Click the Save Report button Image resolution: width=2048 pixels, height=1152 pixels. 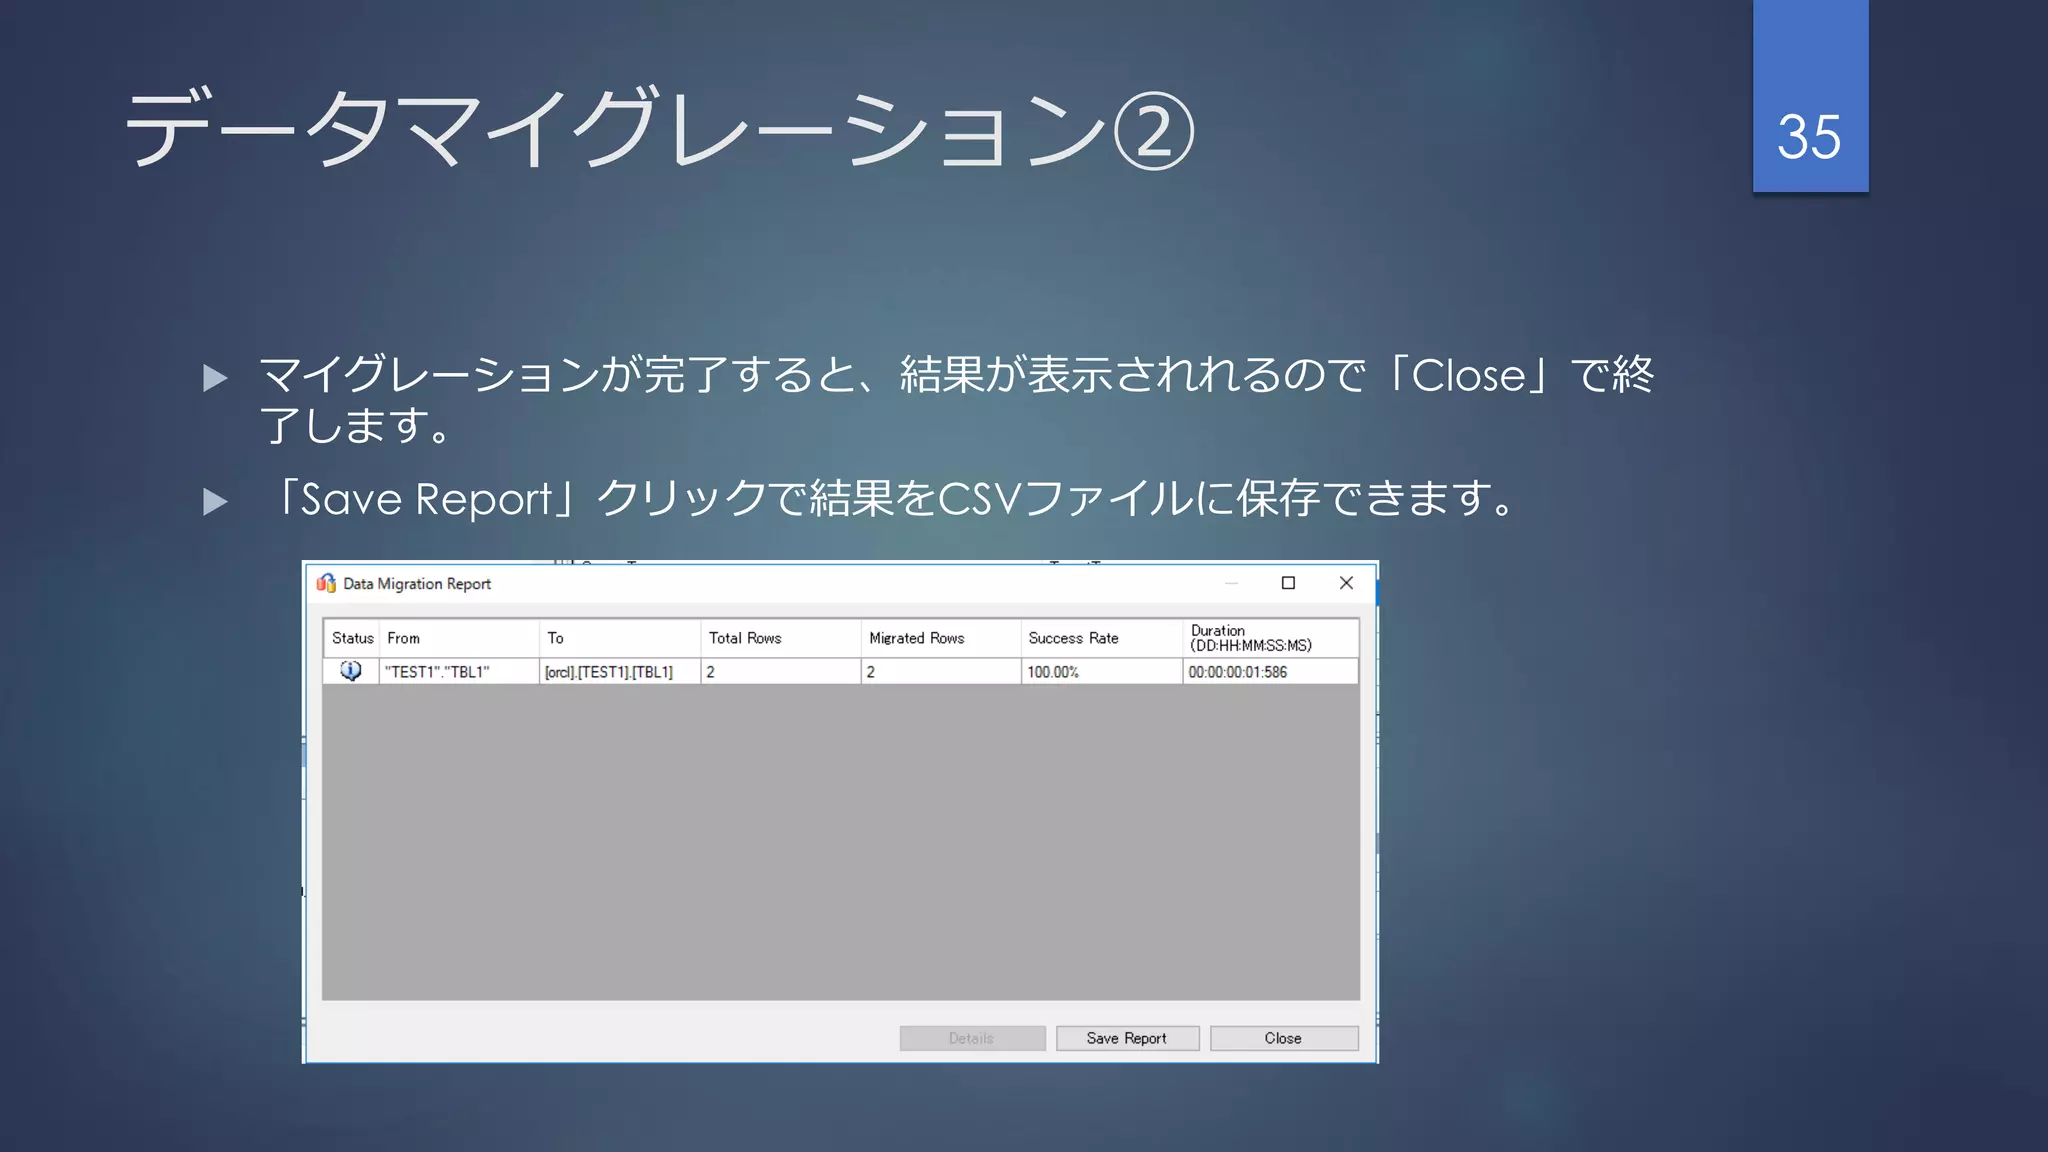[1127, 1038]
